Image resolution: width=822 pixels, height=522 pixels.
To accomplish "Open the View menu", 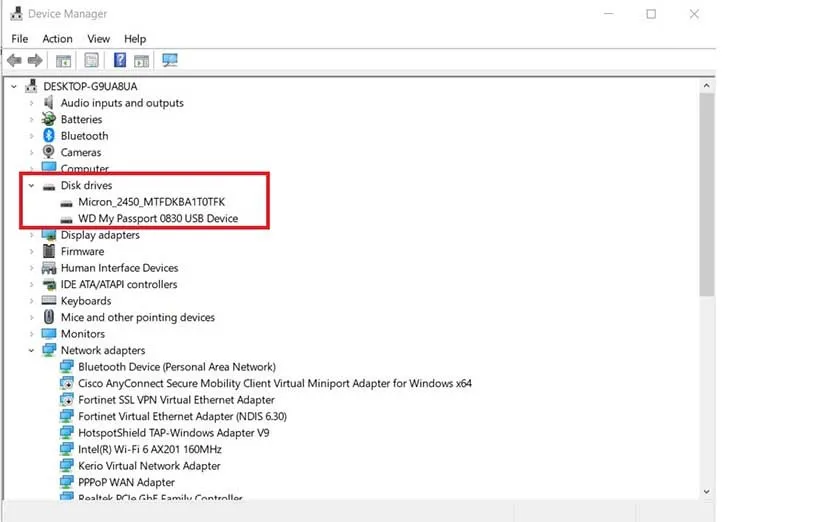I will [x=98, y=39].
